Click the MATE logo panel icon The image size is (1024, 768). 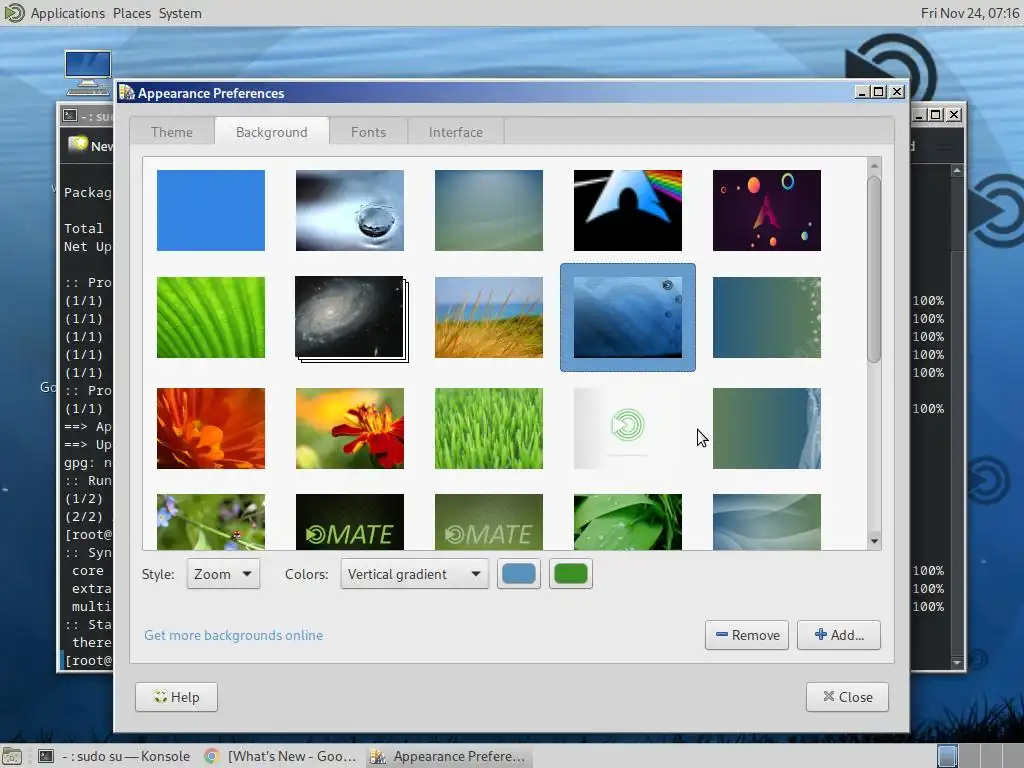(x=14, y=12)
